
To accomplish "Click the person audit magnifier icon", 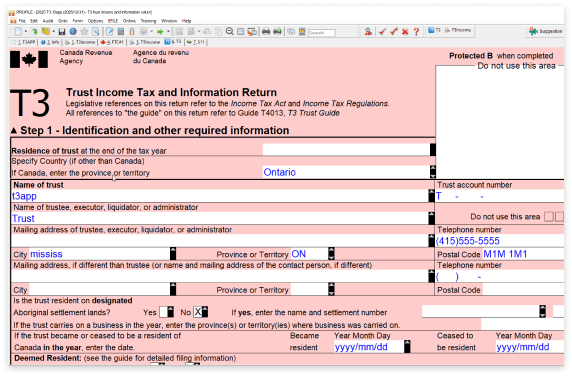I will [368, 32].
